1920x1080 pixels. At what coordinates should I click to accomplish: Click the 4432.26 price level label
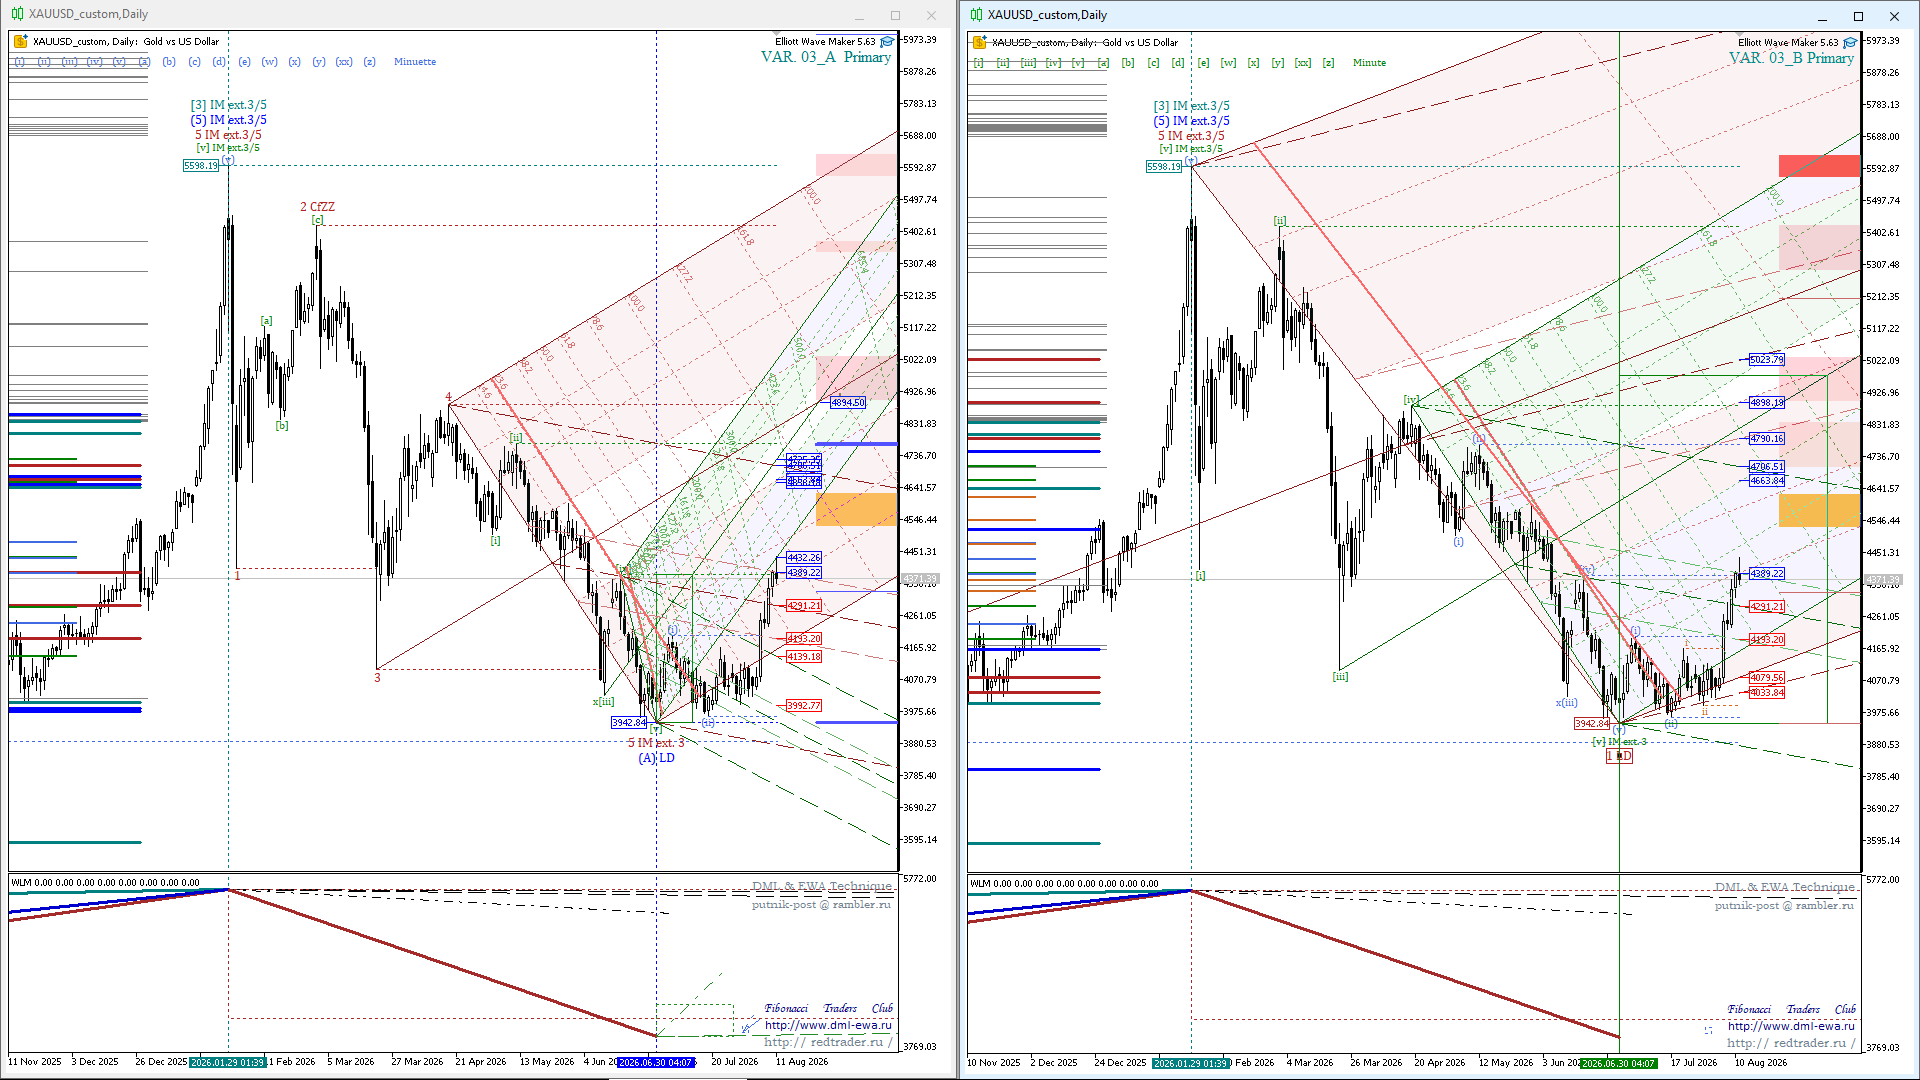[x=804, y=558]
